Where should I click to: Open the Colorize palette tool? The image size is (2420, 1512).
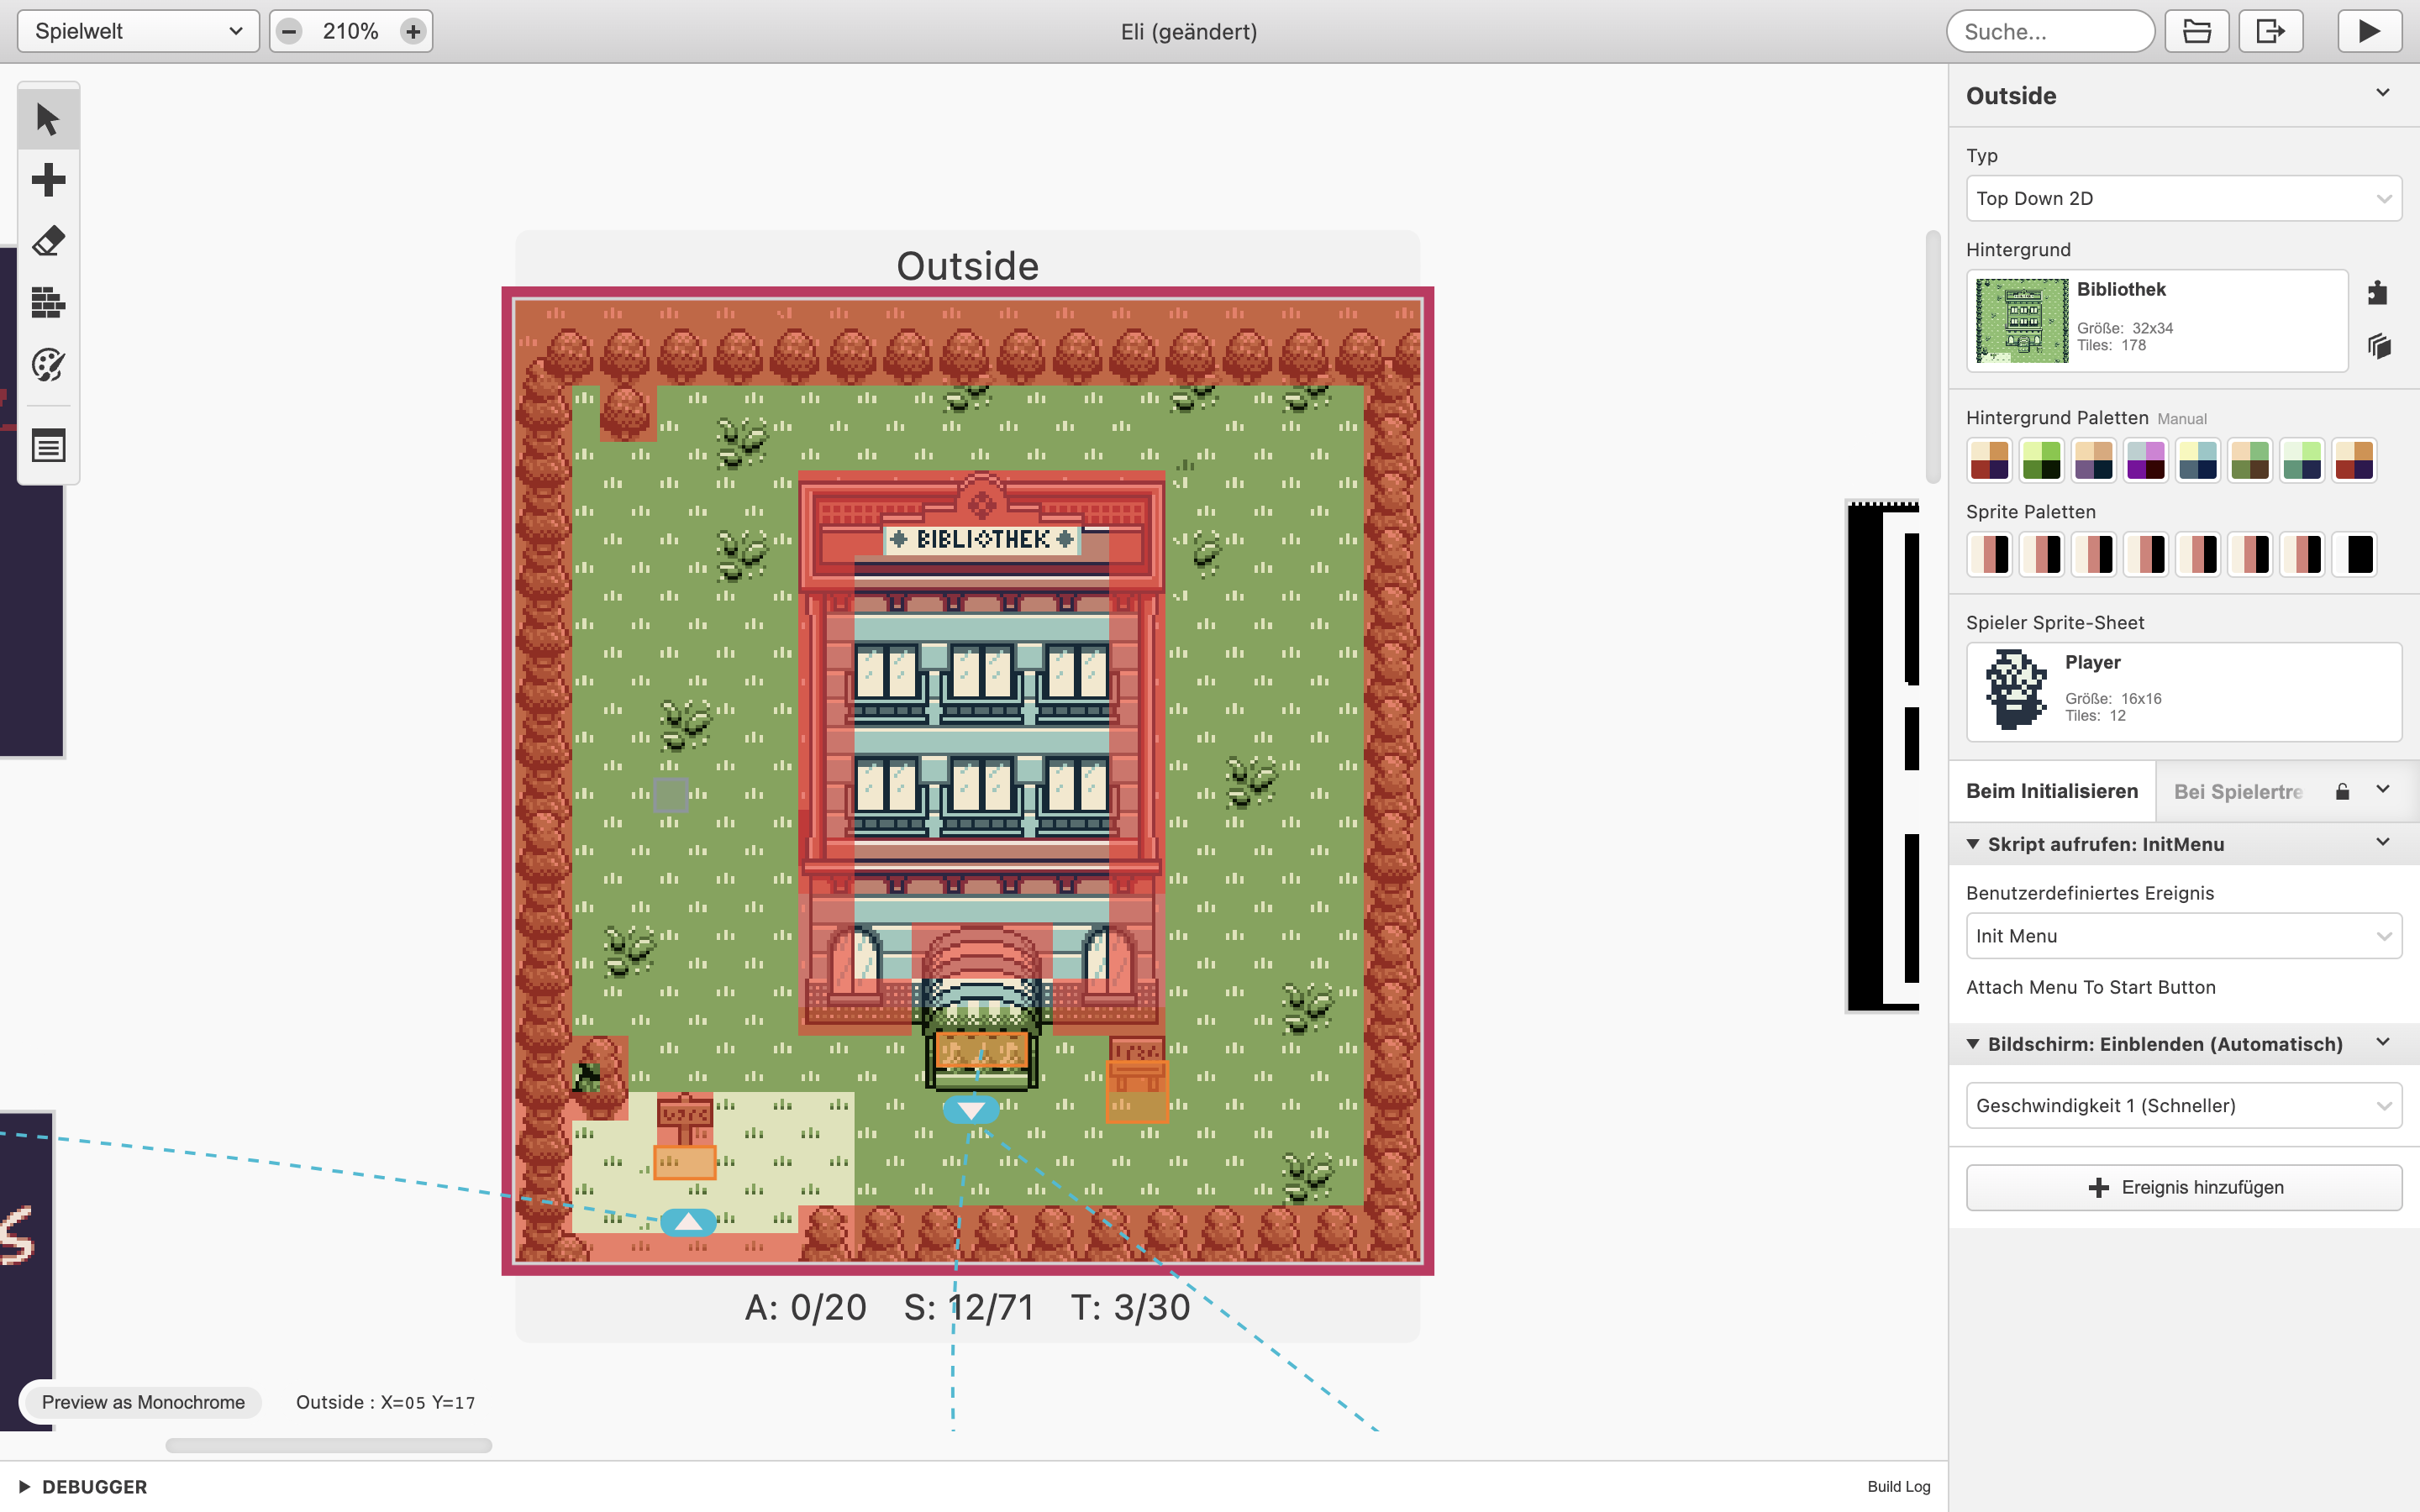(48, 364)
